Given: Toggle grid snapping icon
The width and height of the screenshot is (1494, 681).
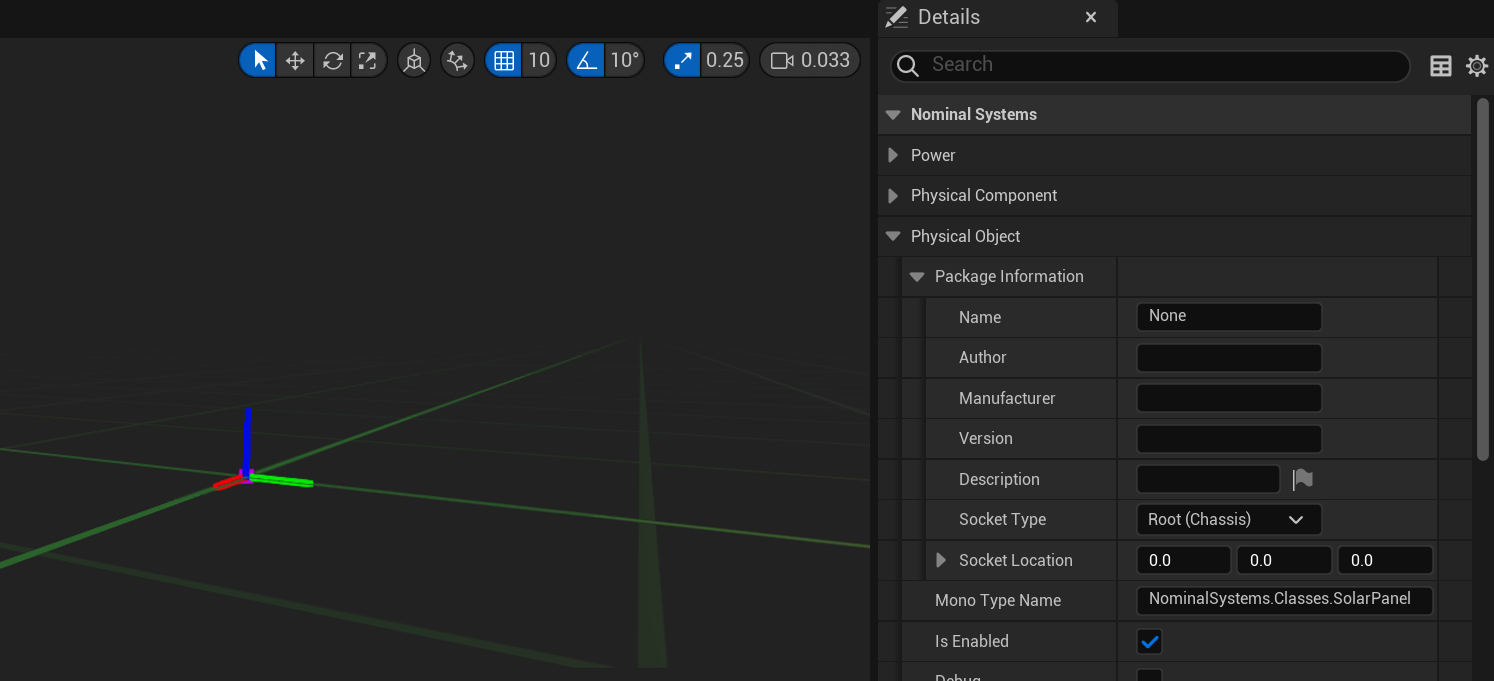Looking at the screenshot, I should [x=504, y=60].
